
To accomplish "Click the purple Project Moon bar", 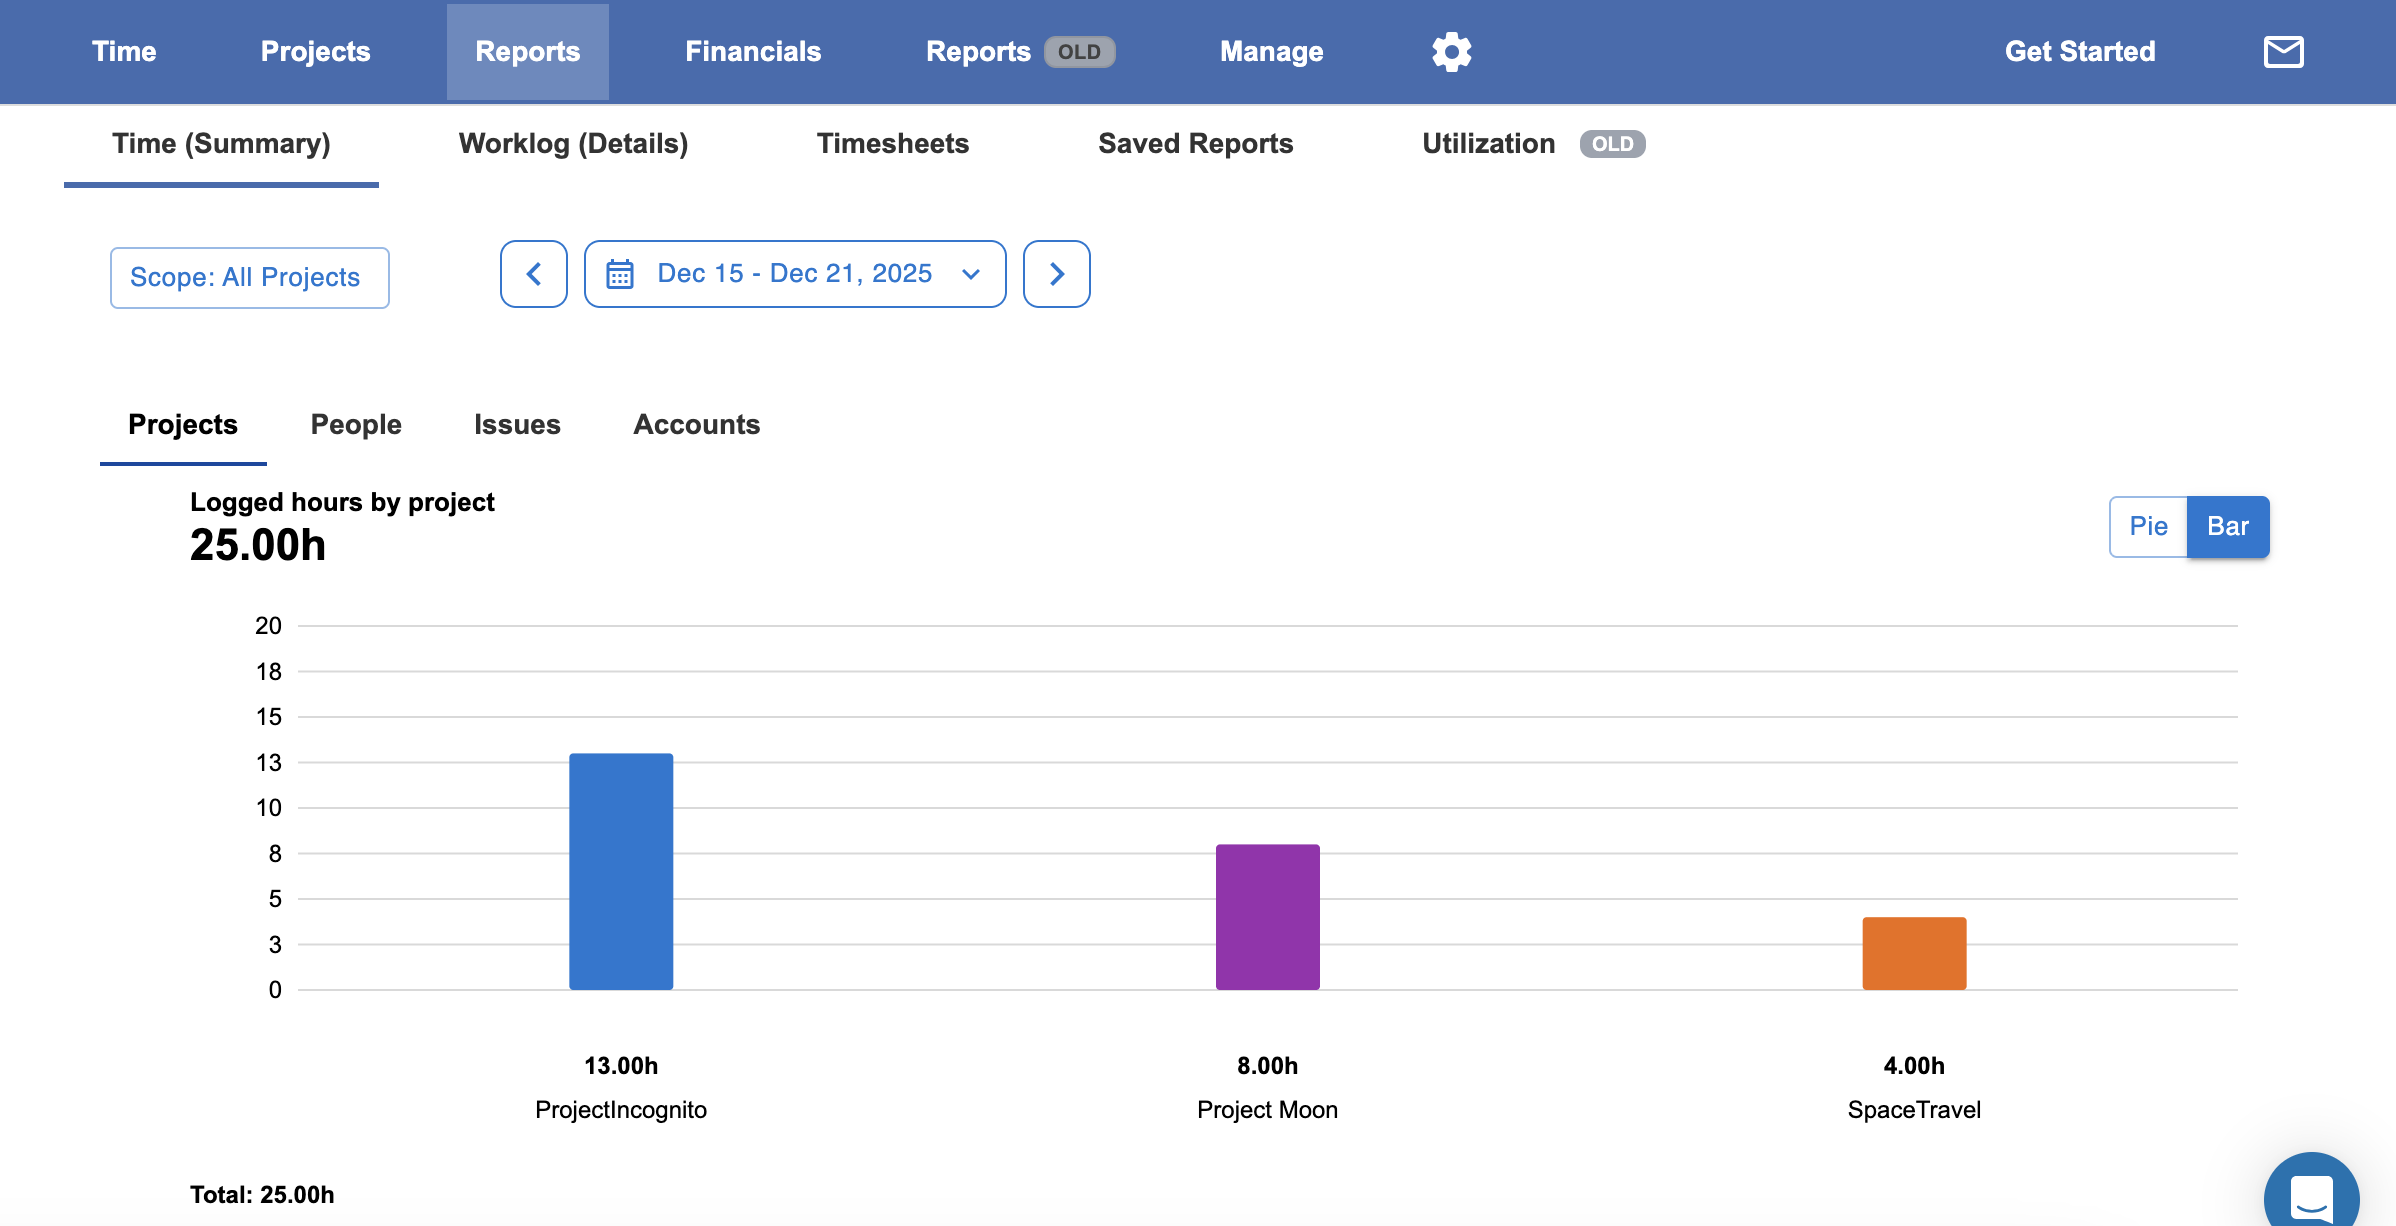I will pyautogui.click(x=1268, y=917).
